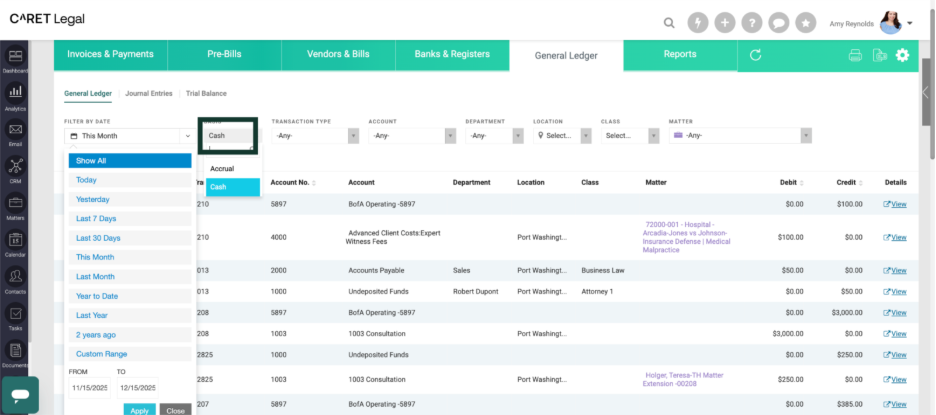This screenshot has width=936, height=415.
Task: Select Show All date option
Action: 130,161
